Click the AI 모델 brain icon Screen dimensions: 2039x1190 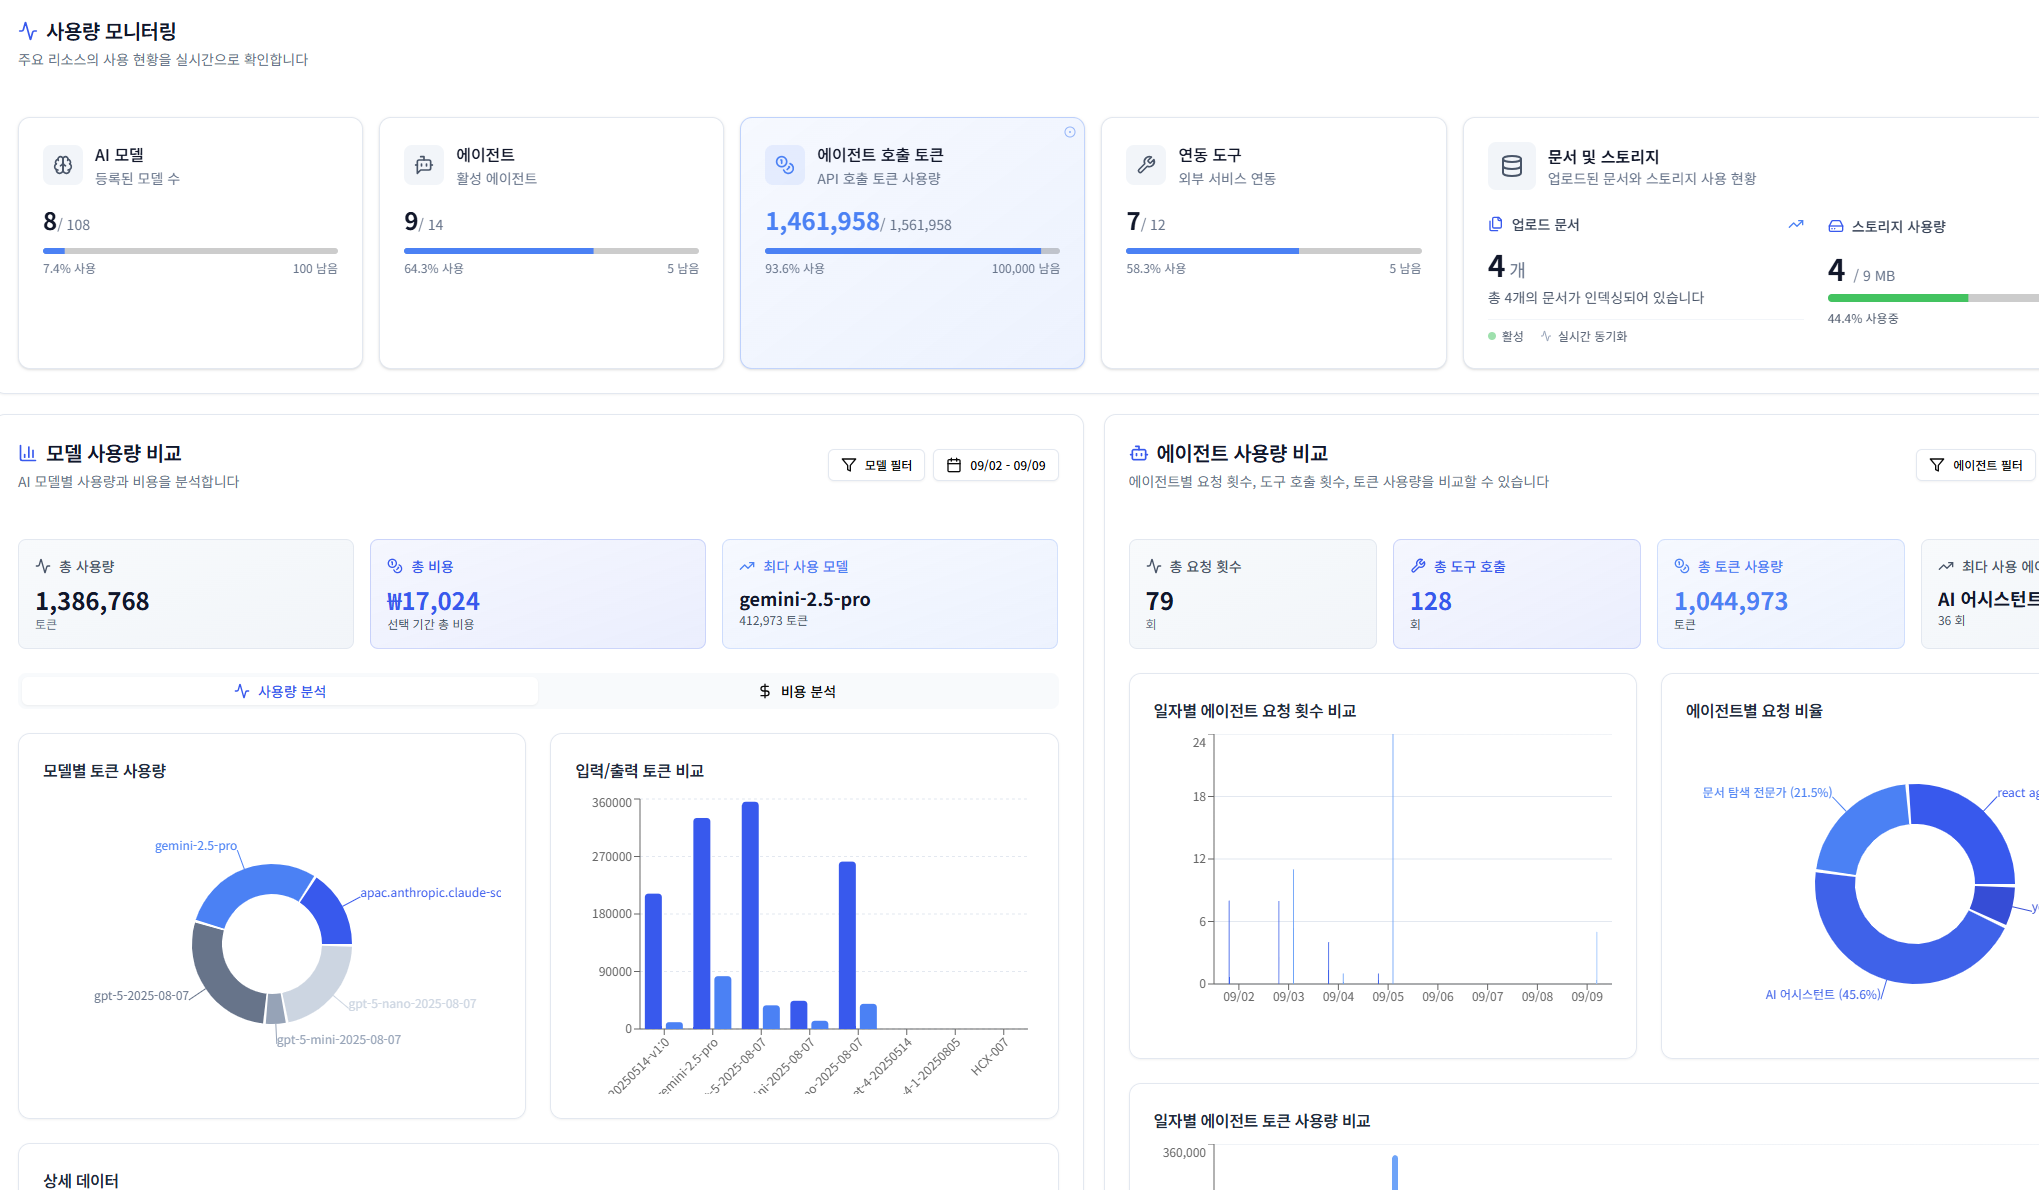62,165
